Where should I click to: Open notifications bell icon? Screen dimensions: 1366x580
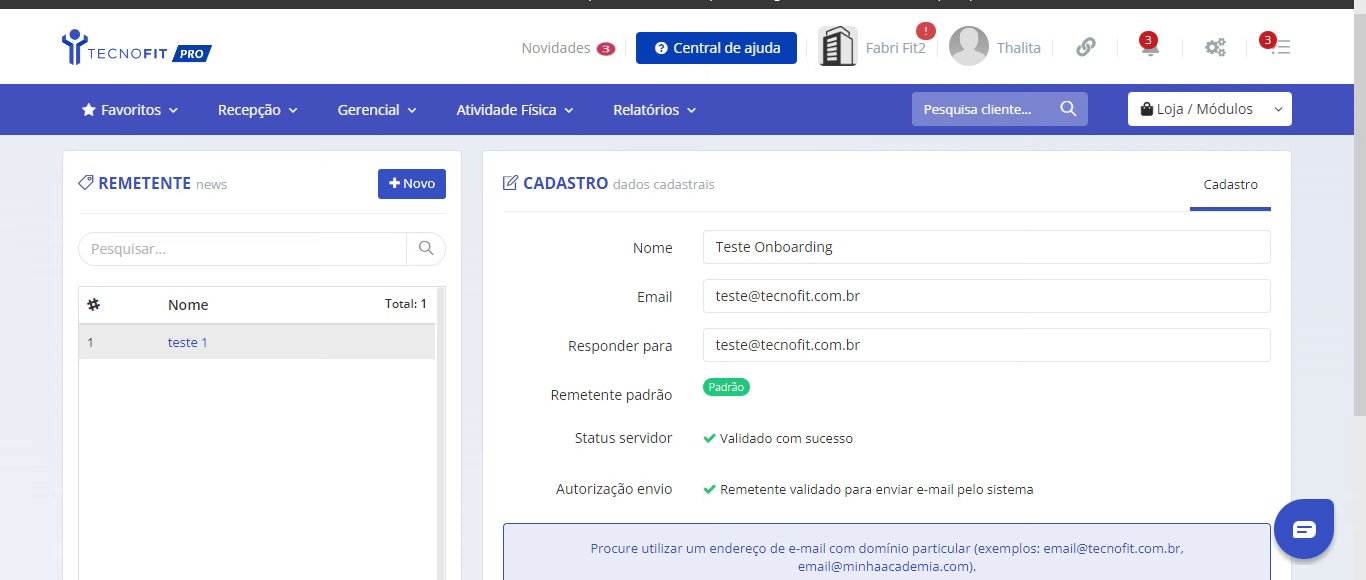[1150, 47]
